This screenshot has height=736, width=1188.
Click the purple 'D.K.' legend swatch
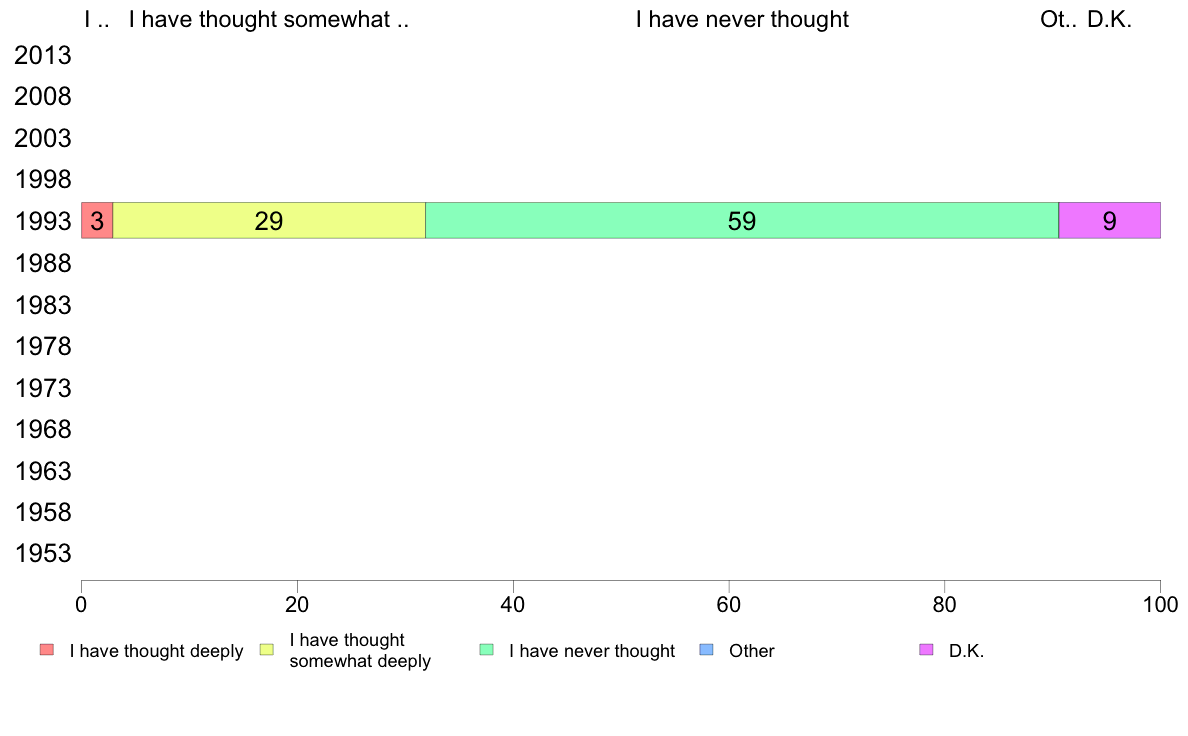(926, 650)
